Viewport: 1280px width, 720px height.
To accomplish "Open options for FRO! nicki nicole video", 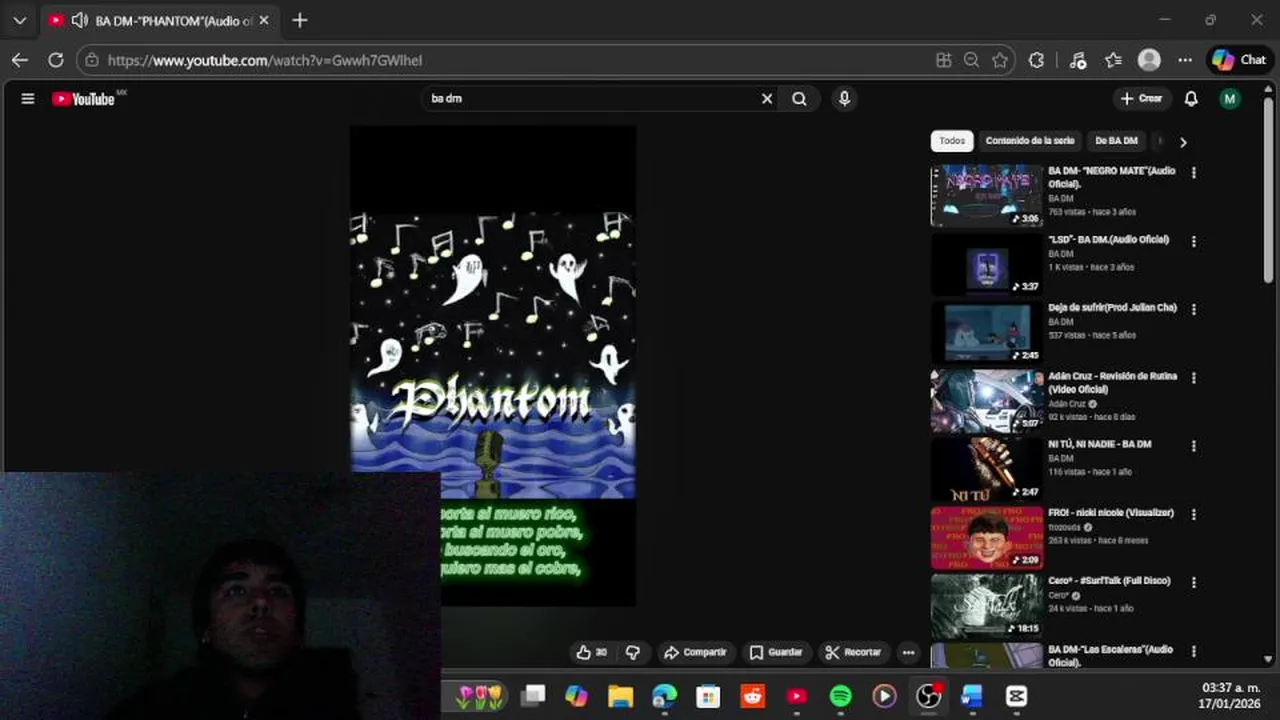I will pyautogui.click(x=1193, y=514).
